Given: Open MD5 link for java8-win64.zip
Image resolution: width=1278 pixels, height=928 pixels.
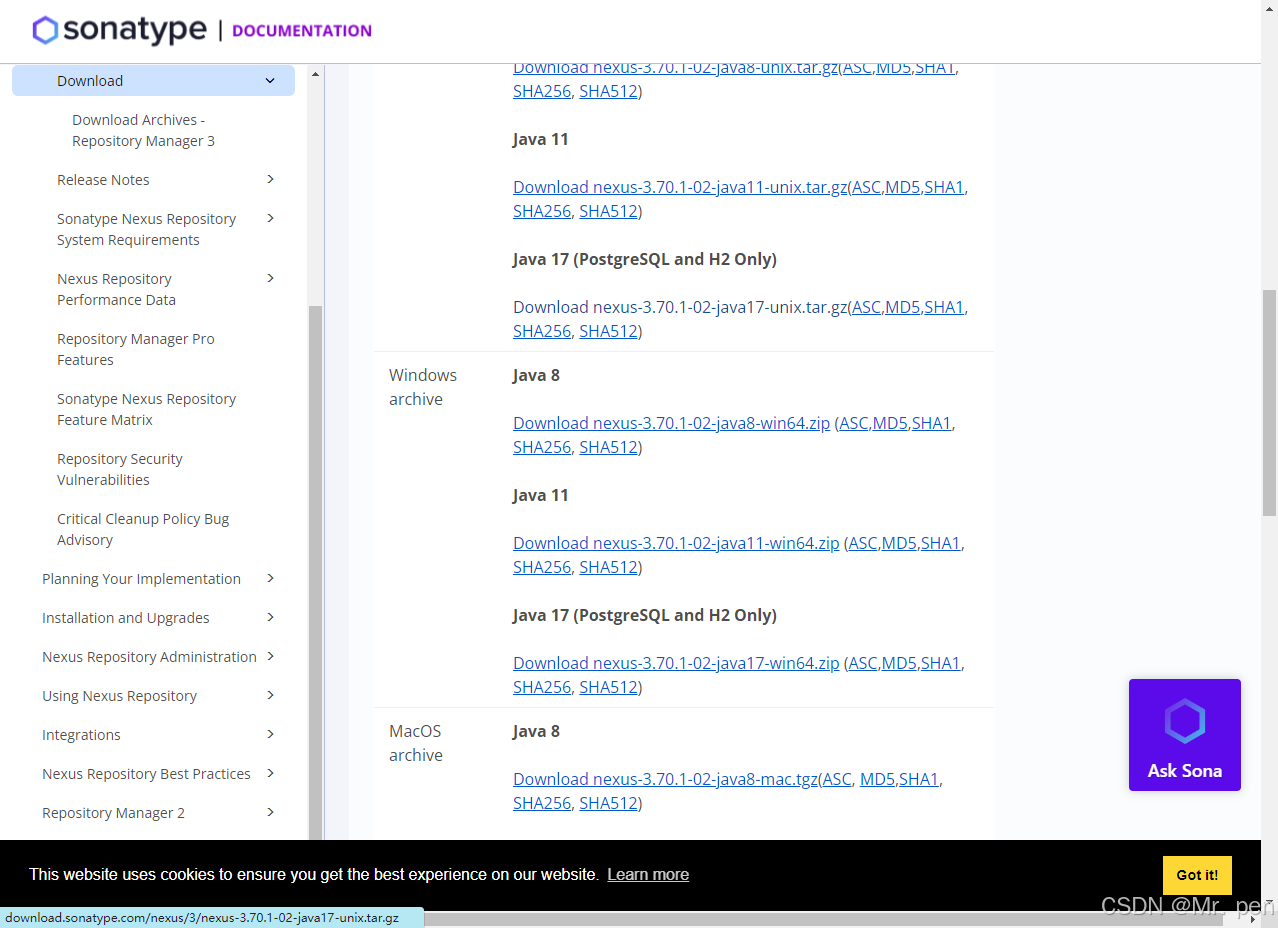Looking at the screenshot, I should click(890, 423).
